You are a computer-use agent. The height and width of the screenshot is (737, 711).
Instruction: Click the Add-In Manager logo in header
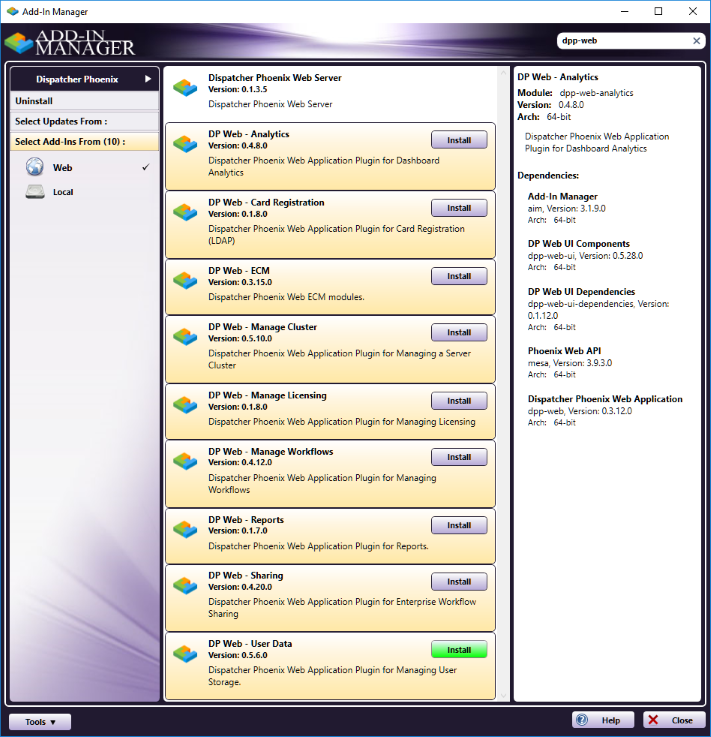click(x=70, y=43)
